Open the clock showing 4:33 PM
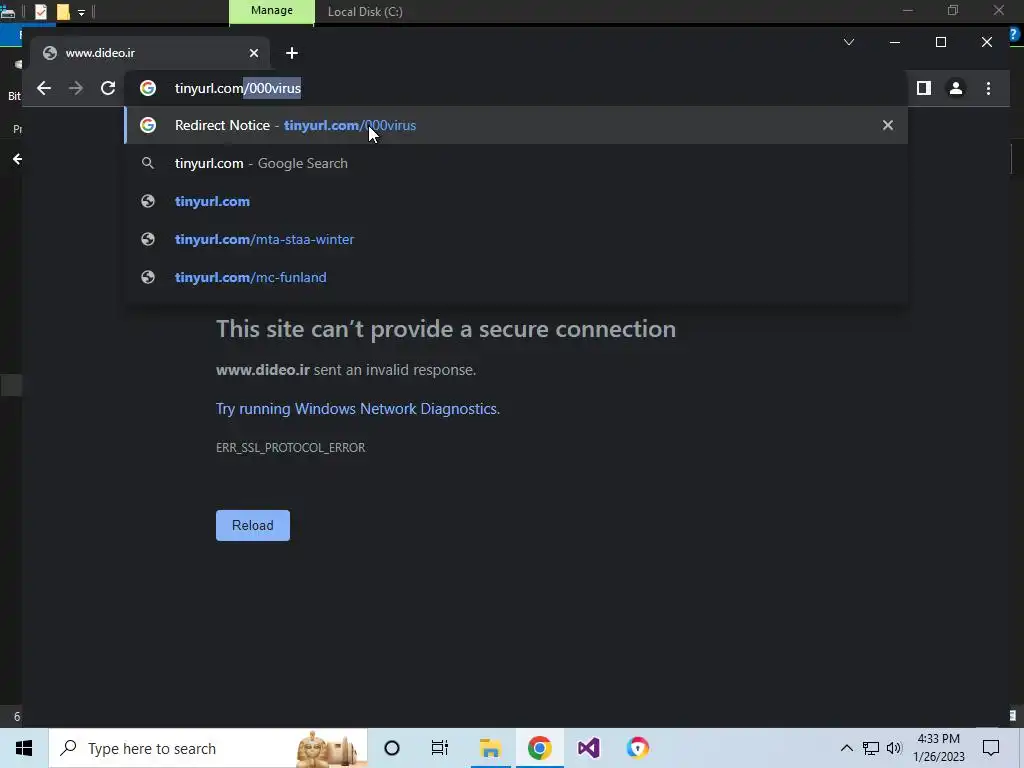Screen dimensions: 1024x768 [938, 748]
